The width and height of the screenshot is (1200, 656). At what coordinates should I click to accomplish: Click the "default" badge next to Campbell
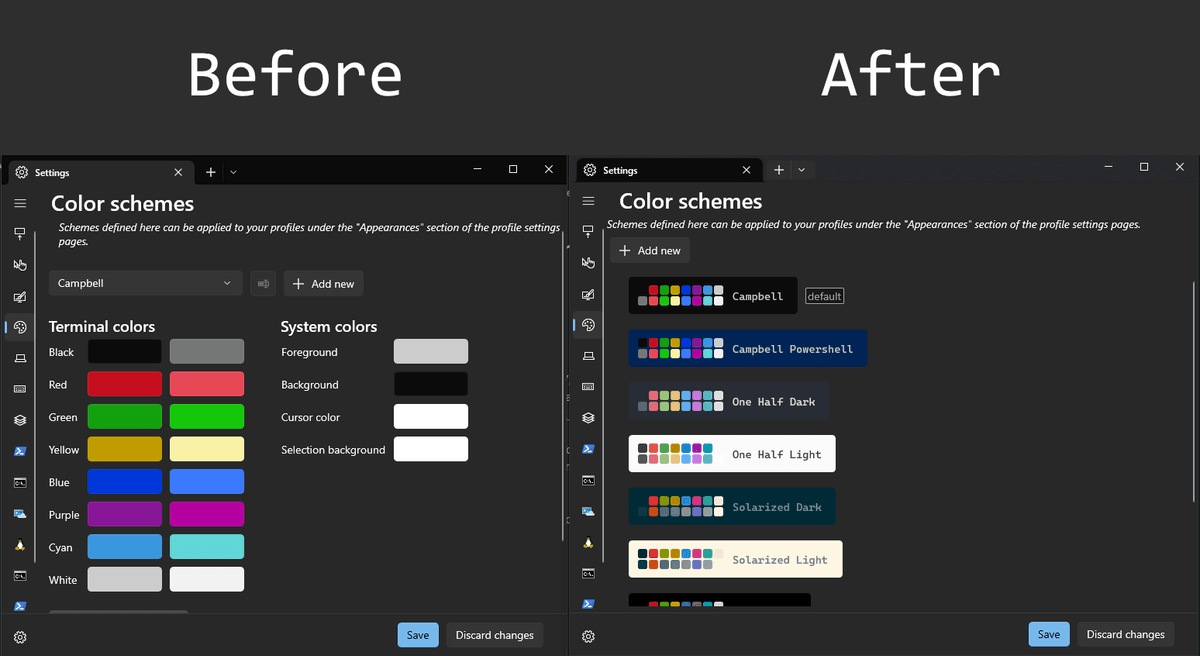[825, 296]
